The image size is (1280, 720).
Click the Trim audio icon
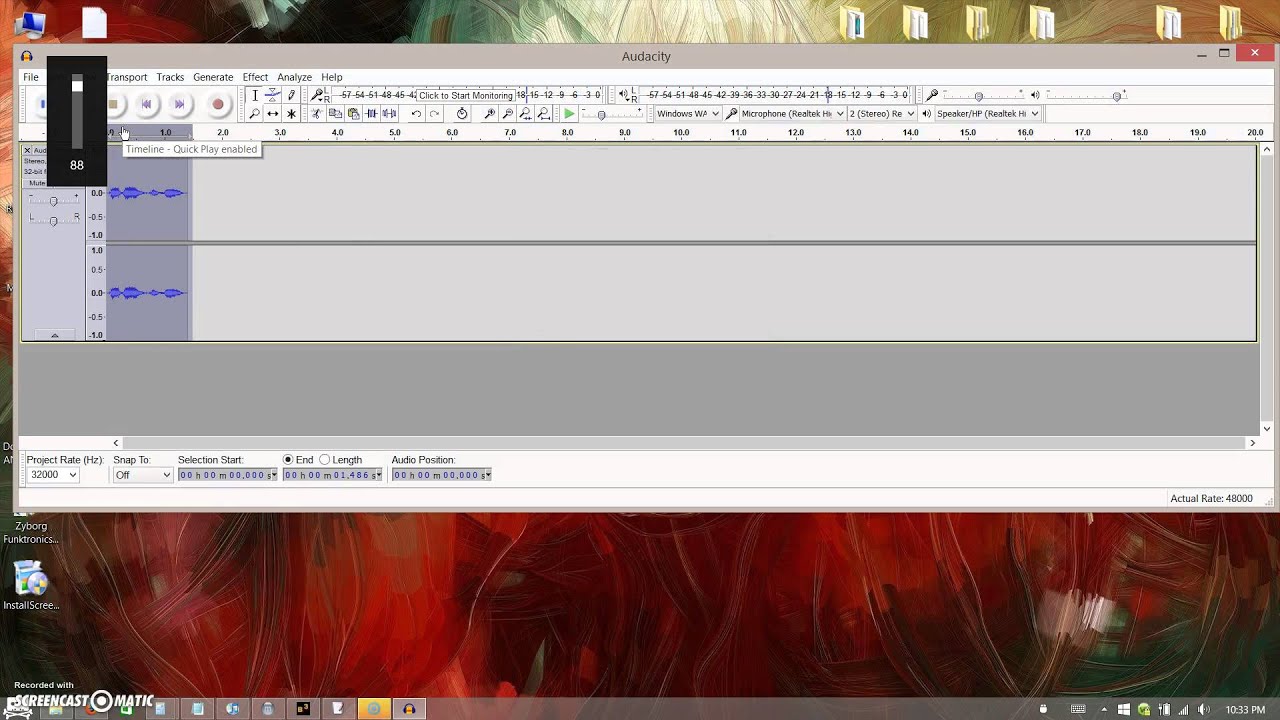pyautogui.click(x=371, y=114)
